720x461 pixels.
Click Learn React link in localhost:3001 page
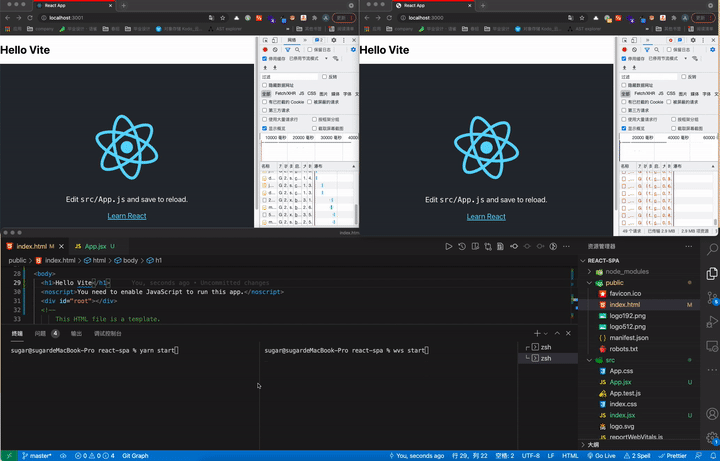(x=127, y=216)
